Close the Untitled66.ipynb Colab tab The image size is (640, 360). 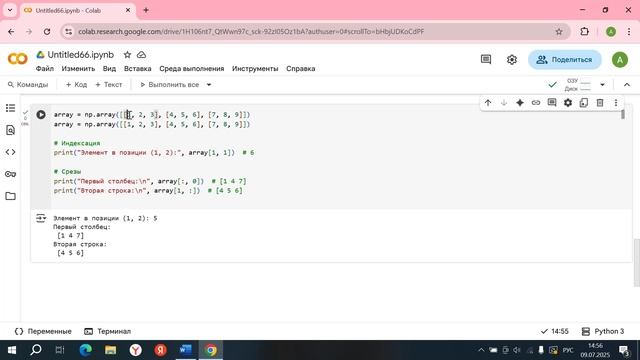point(128,10)
